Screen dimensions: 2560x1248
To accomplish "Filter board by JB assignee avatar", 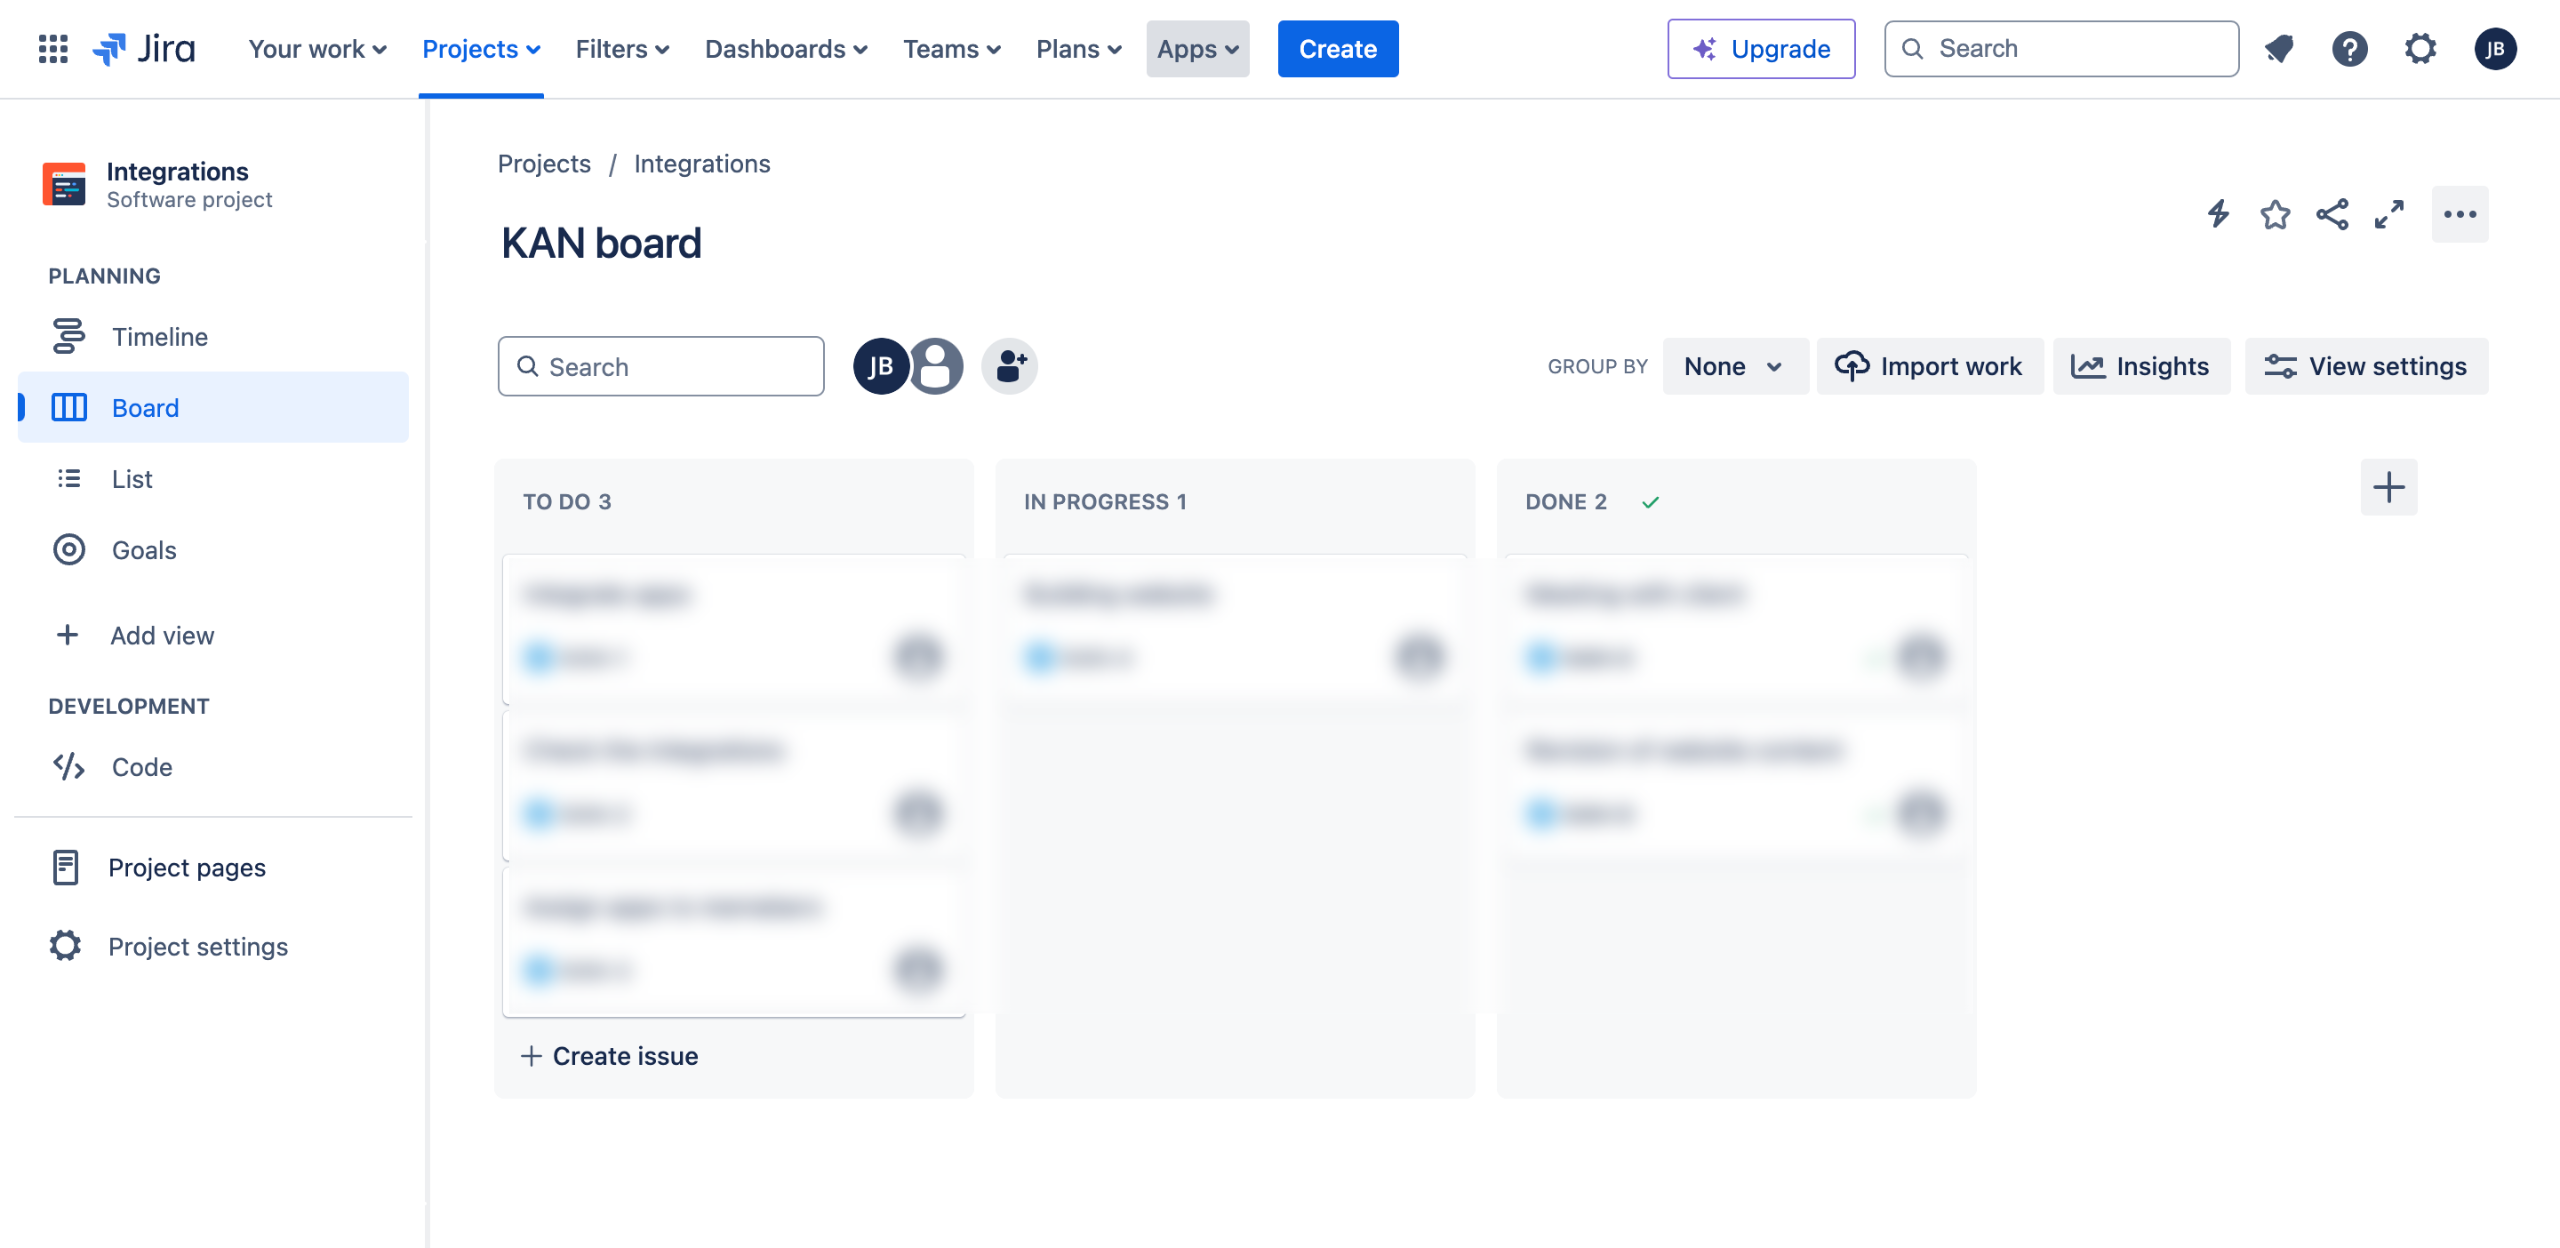I will coord(880,366).
